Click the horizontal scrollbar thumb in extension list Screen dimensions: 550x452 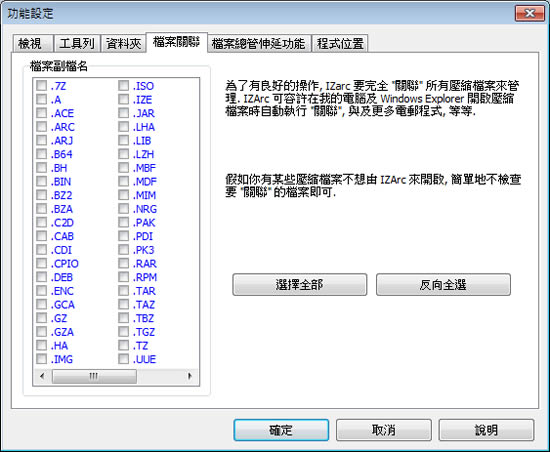pyautogui.click(x=94, y=376)
